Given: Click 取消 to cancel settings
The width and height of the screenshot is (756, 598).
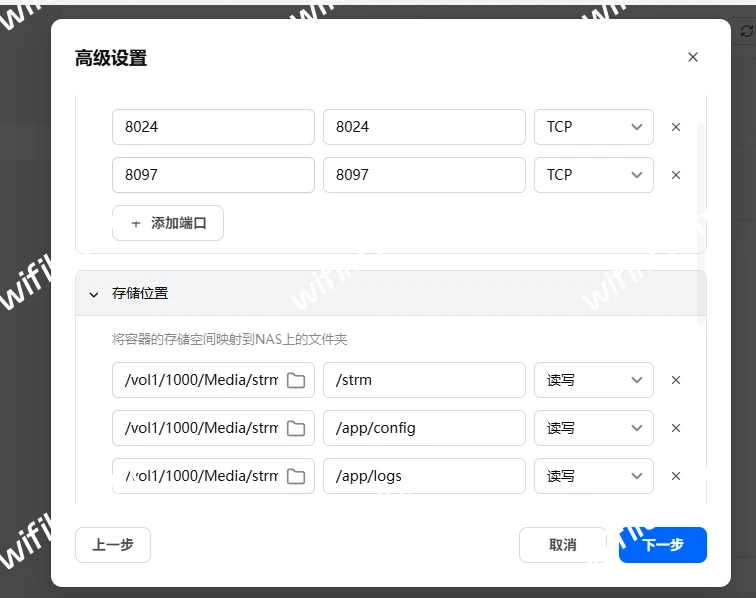Looking at the screenshot, I should (x=562, y=545).
